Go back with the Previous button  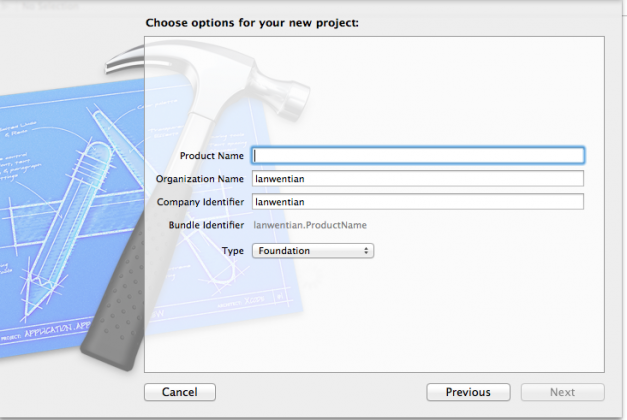(468, 392)
